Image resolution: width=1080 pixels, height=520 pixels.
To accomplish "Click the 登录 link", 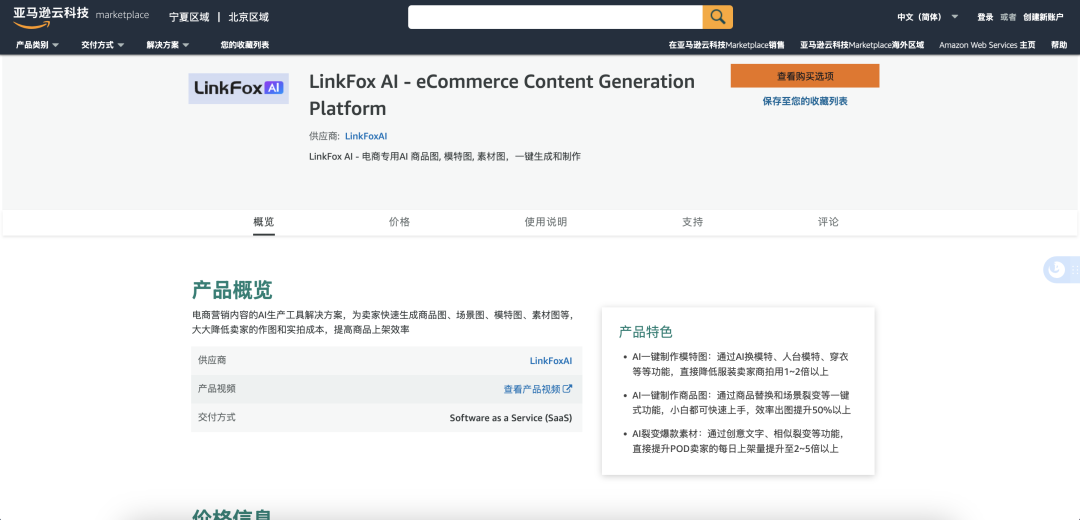I will click(985, 17).
